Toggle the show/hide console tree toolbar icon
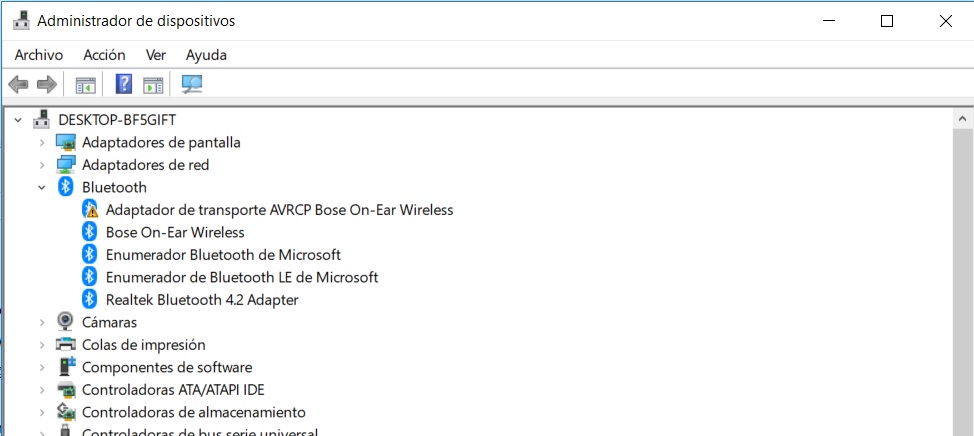Viewport: 974px width, 436px height. coord(86,84)
